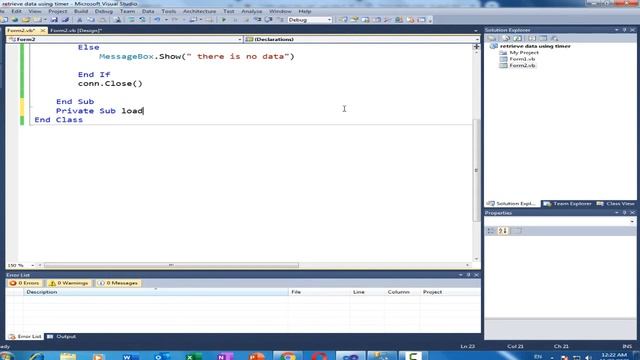The height and width of the screenshot is (360, 640).
Task: Open Google Chrome from the taskbar
Action: pyautogui.click(x=287, y=356)
